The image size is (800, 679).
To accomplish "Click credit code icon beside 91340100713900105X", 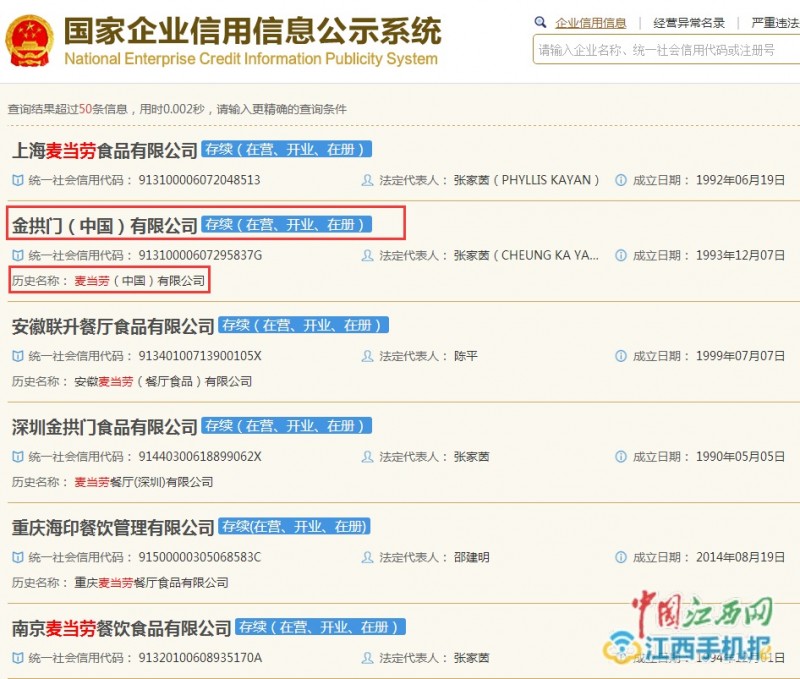I will 18,356.
